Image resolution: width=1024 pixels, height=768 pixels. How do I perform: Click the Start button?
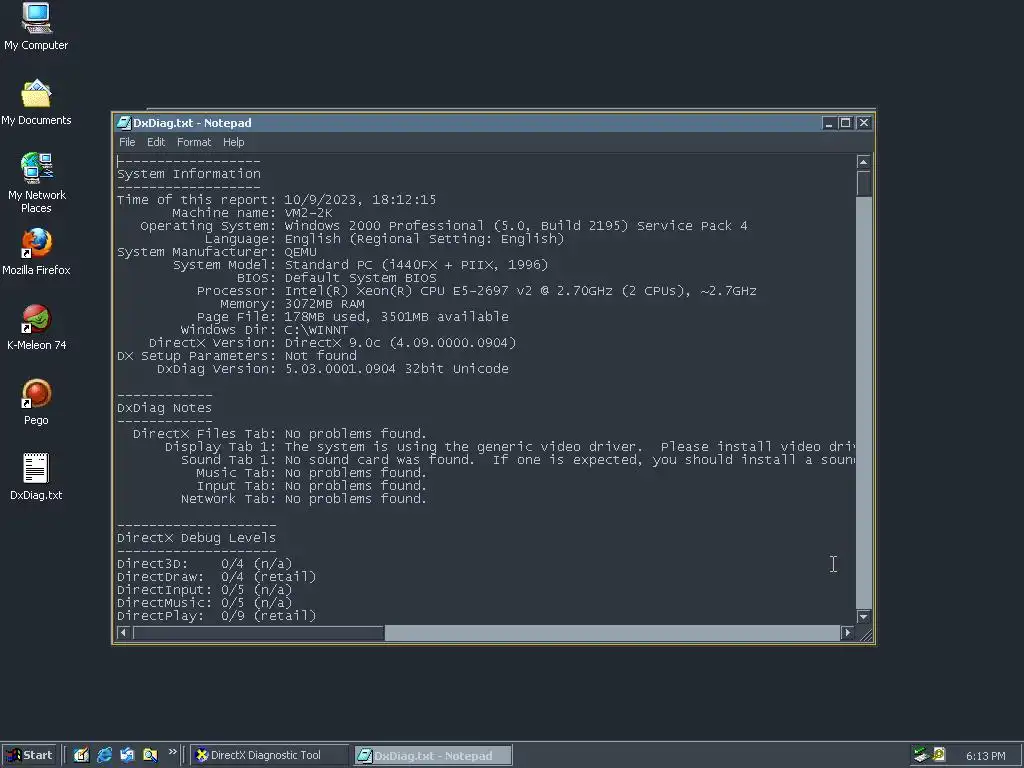click(x=30, y=755)
